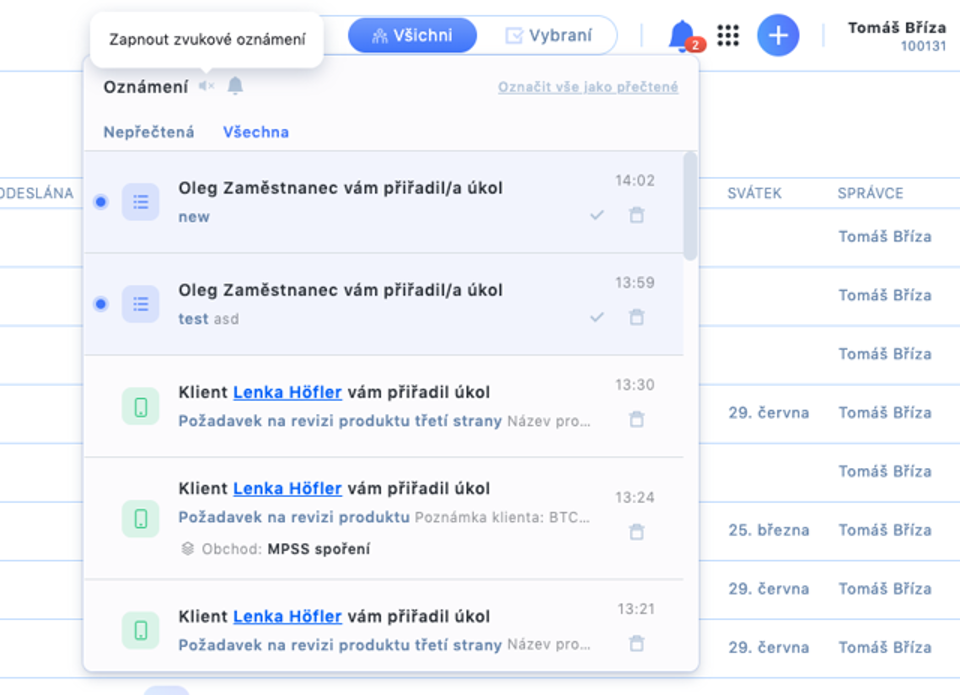Open Lenka Höfler link in 13:30 notification
The image size is (960, 696).
click(x=287, y=392)
